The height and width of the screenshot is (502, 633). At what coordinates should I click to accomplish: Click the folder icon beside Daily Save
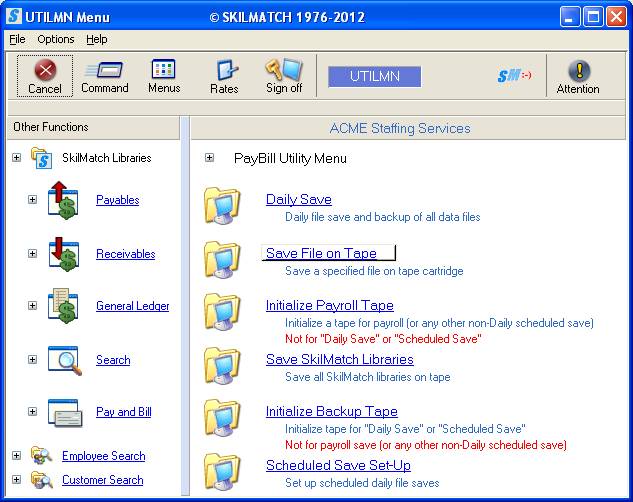tap(222, 205)
